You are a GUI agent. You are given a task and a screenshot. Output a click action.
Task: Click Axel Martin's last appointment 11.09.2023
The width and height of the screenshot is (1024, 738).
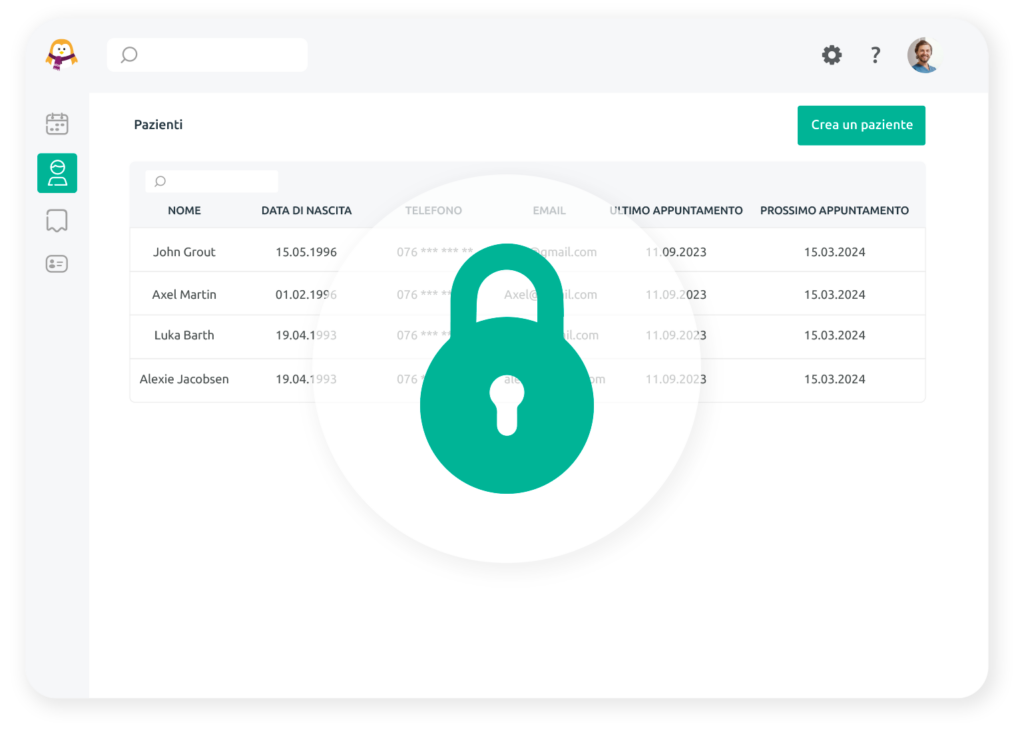(676, 295)
